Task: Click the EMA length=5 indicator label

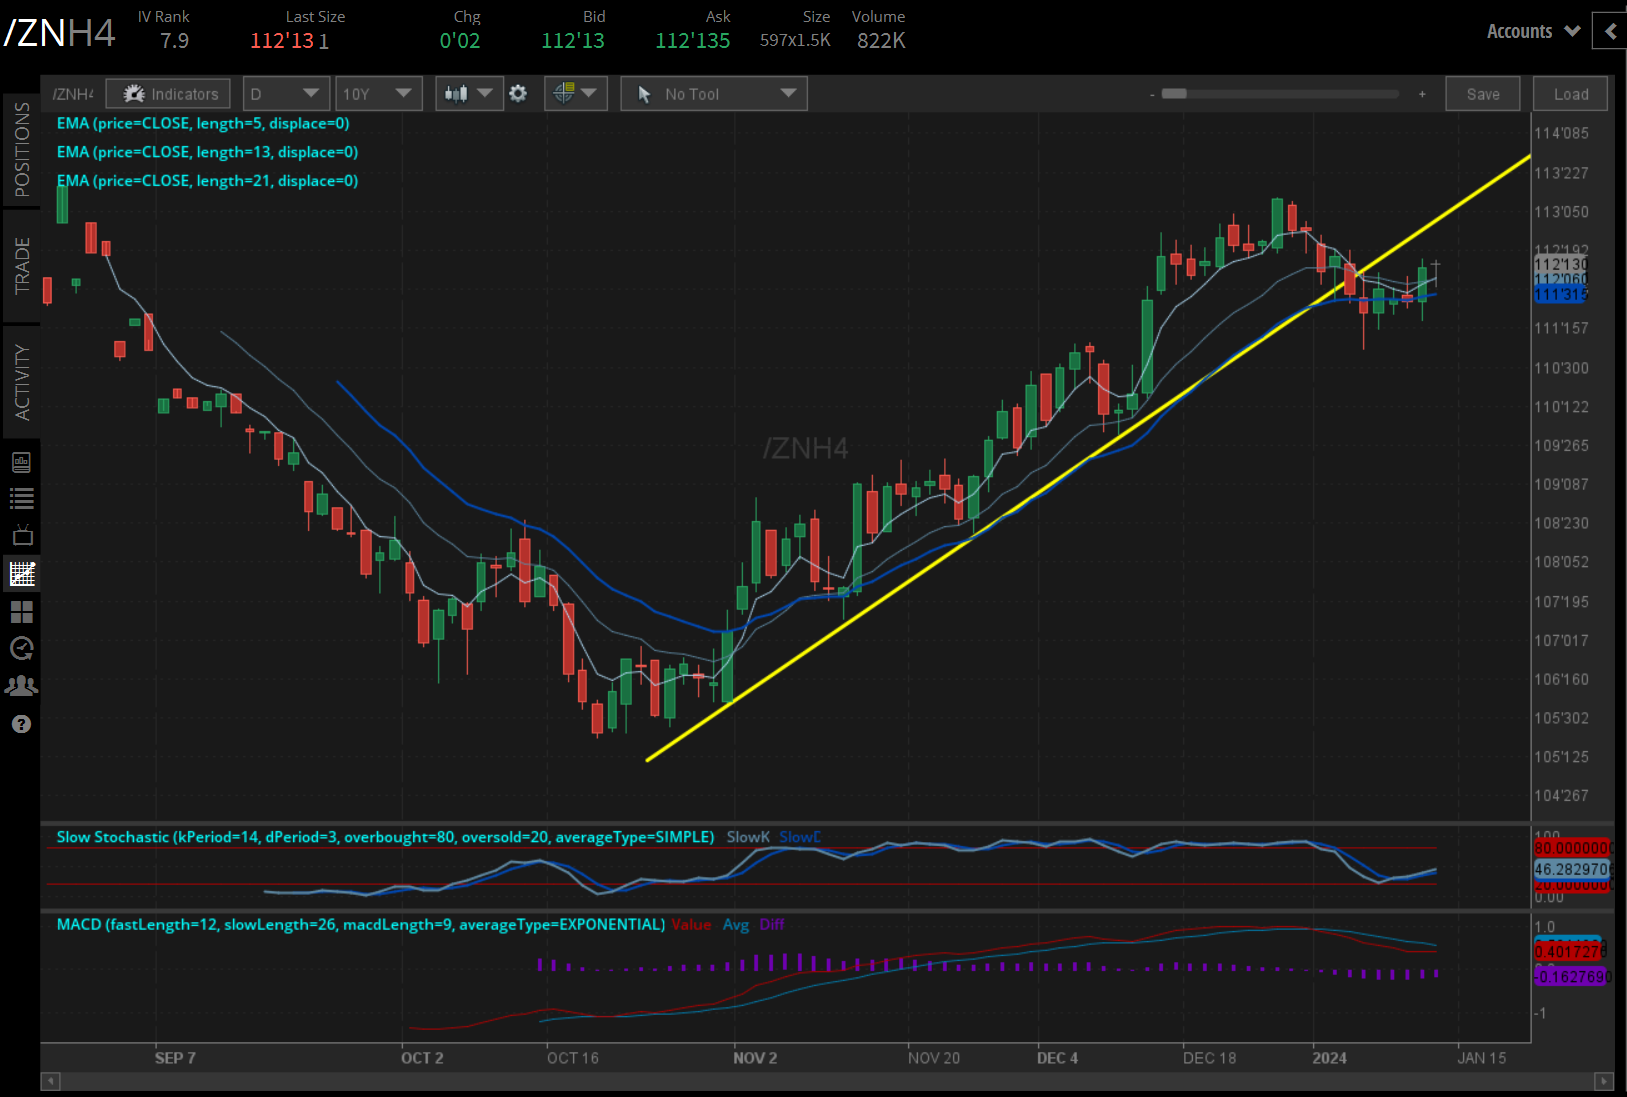Action: point(203,123)
